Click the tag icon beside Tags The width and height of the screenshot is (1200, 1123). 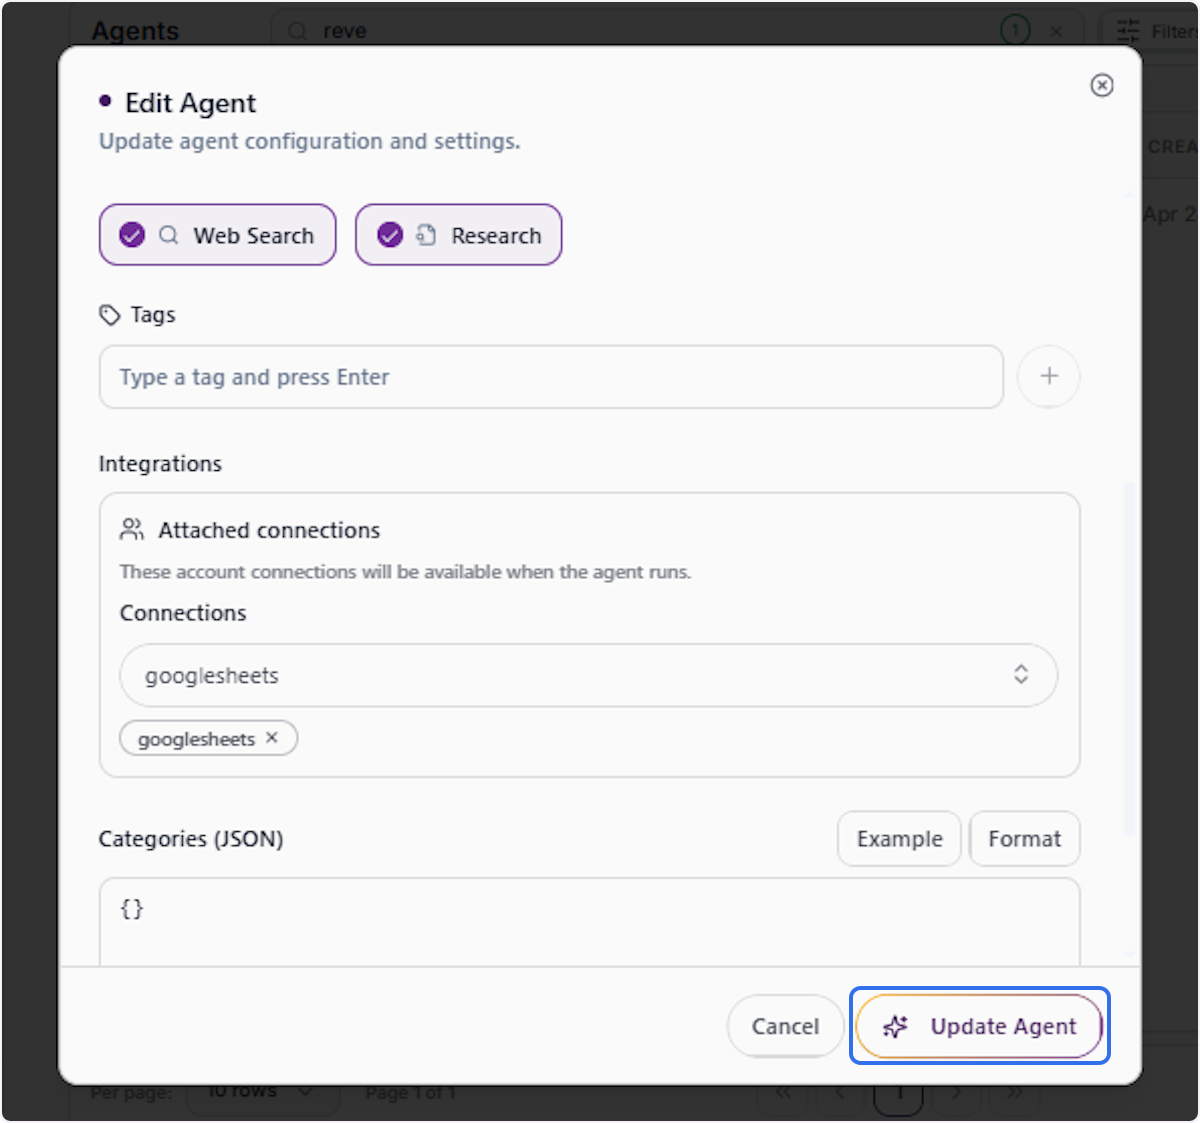click(109, 315)
